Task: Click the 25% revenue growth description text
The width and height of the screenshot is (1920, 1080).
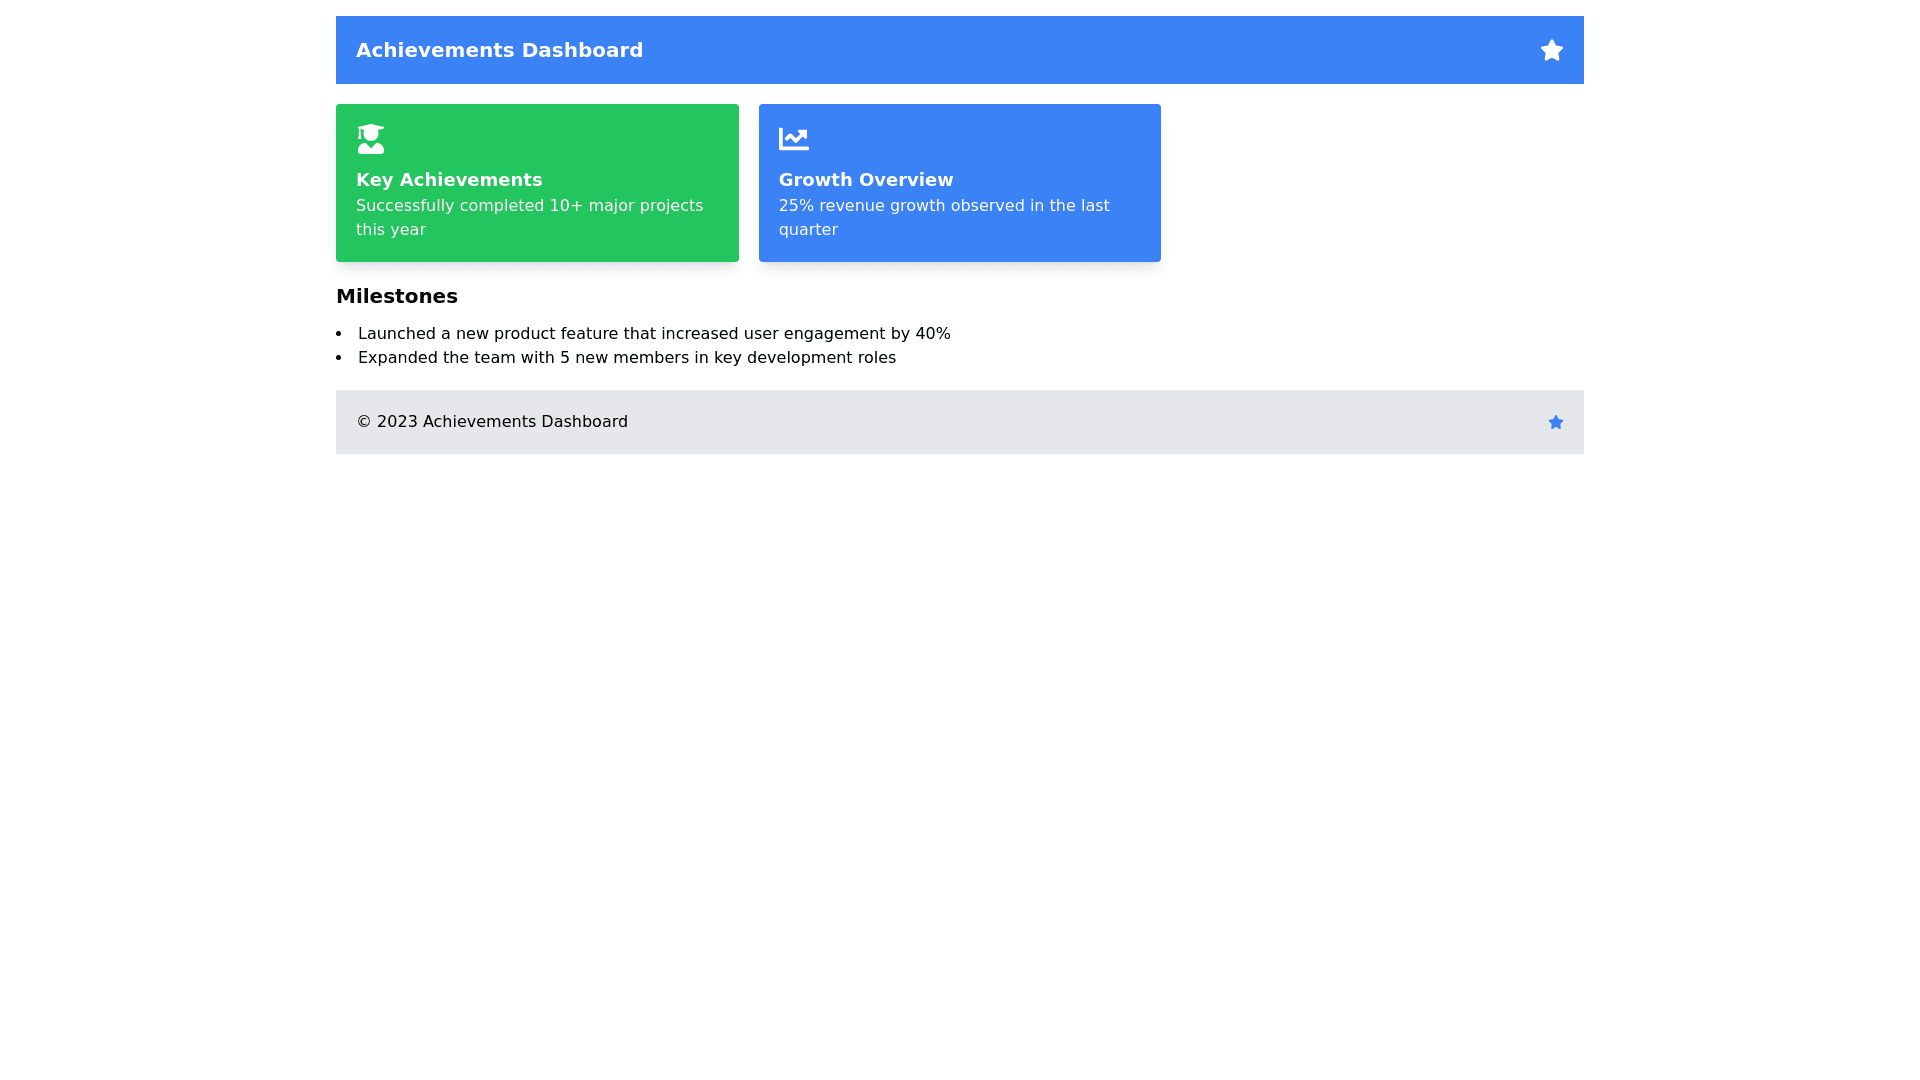Action: click(944, 217)
